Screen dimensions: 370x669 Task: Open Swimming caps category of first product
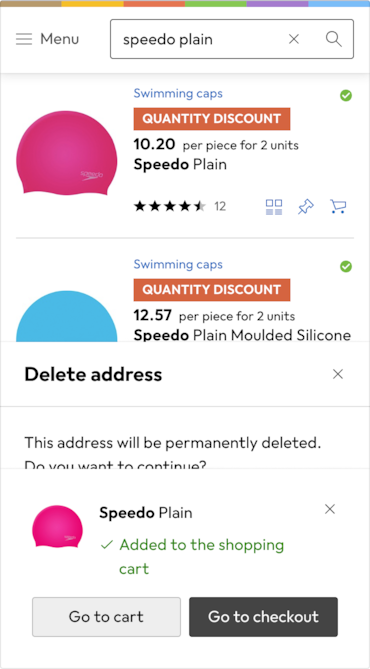(x=178, y=93)
